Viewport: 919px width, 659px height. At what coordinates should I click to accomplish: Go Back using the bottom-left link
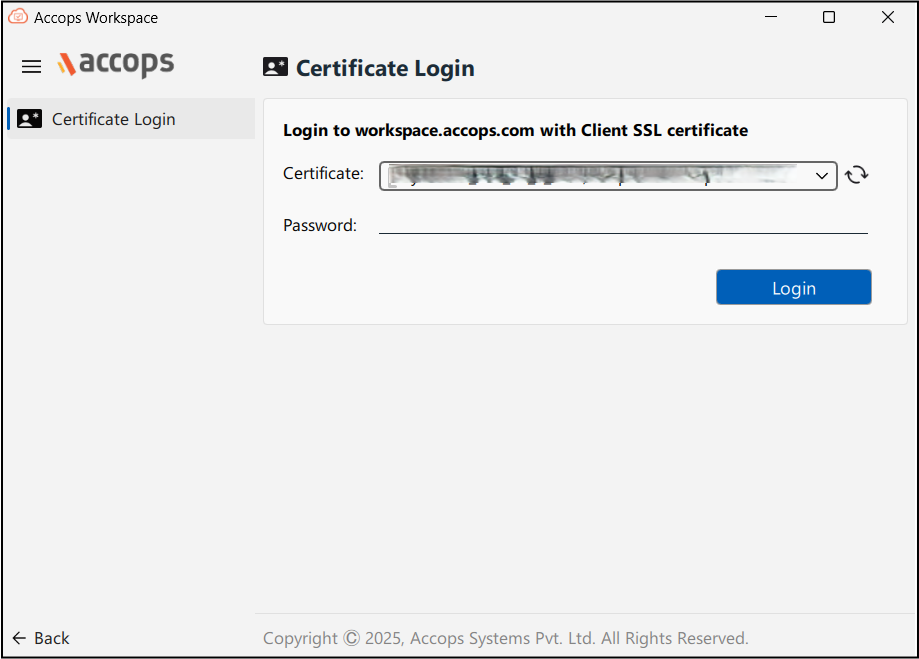[41, 638]
